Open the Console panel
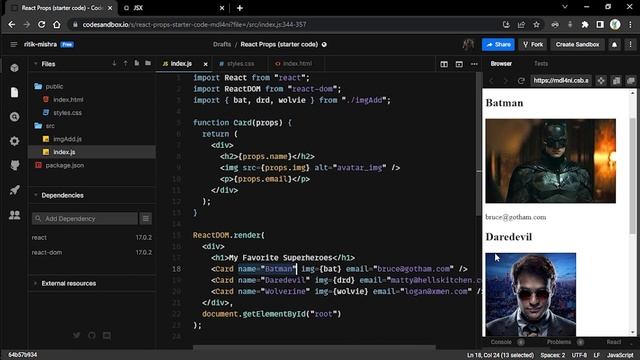 [501, 342]
